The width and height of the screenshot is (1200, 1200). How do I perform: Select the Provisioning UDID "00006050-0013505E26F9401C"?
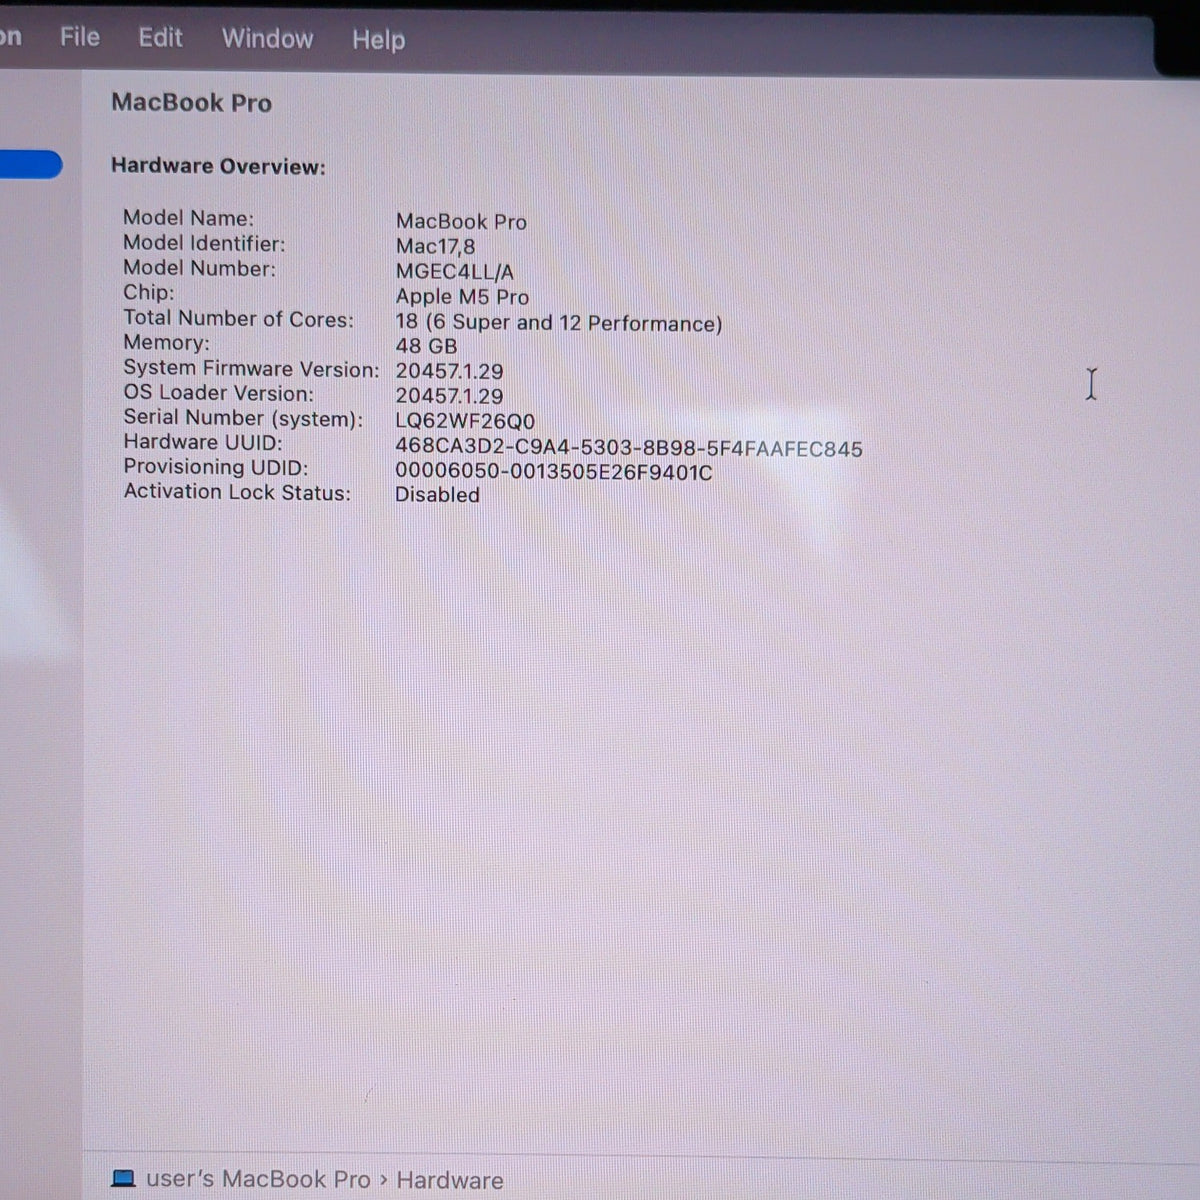pos(554,472)
